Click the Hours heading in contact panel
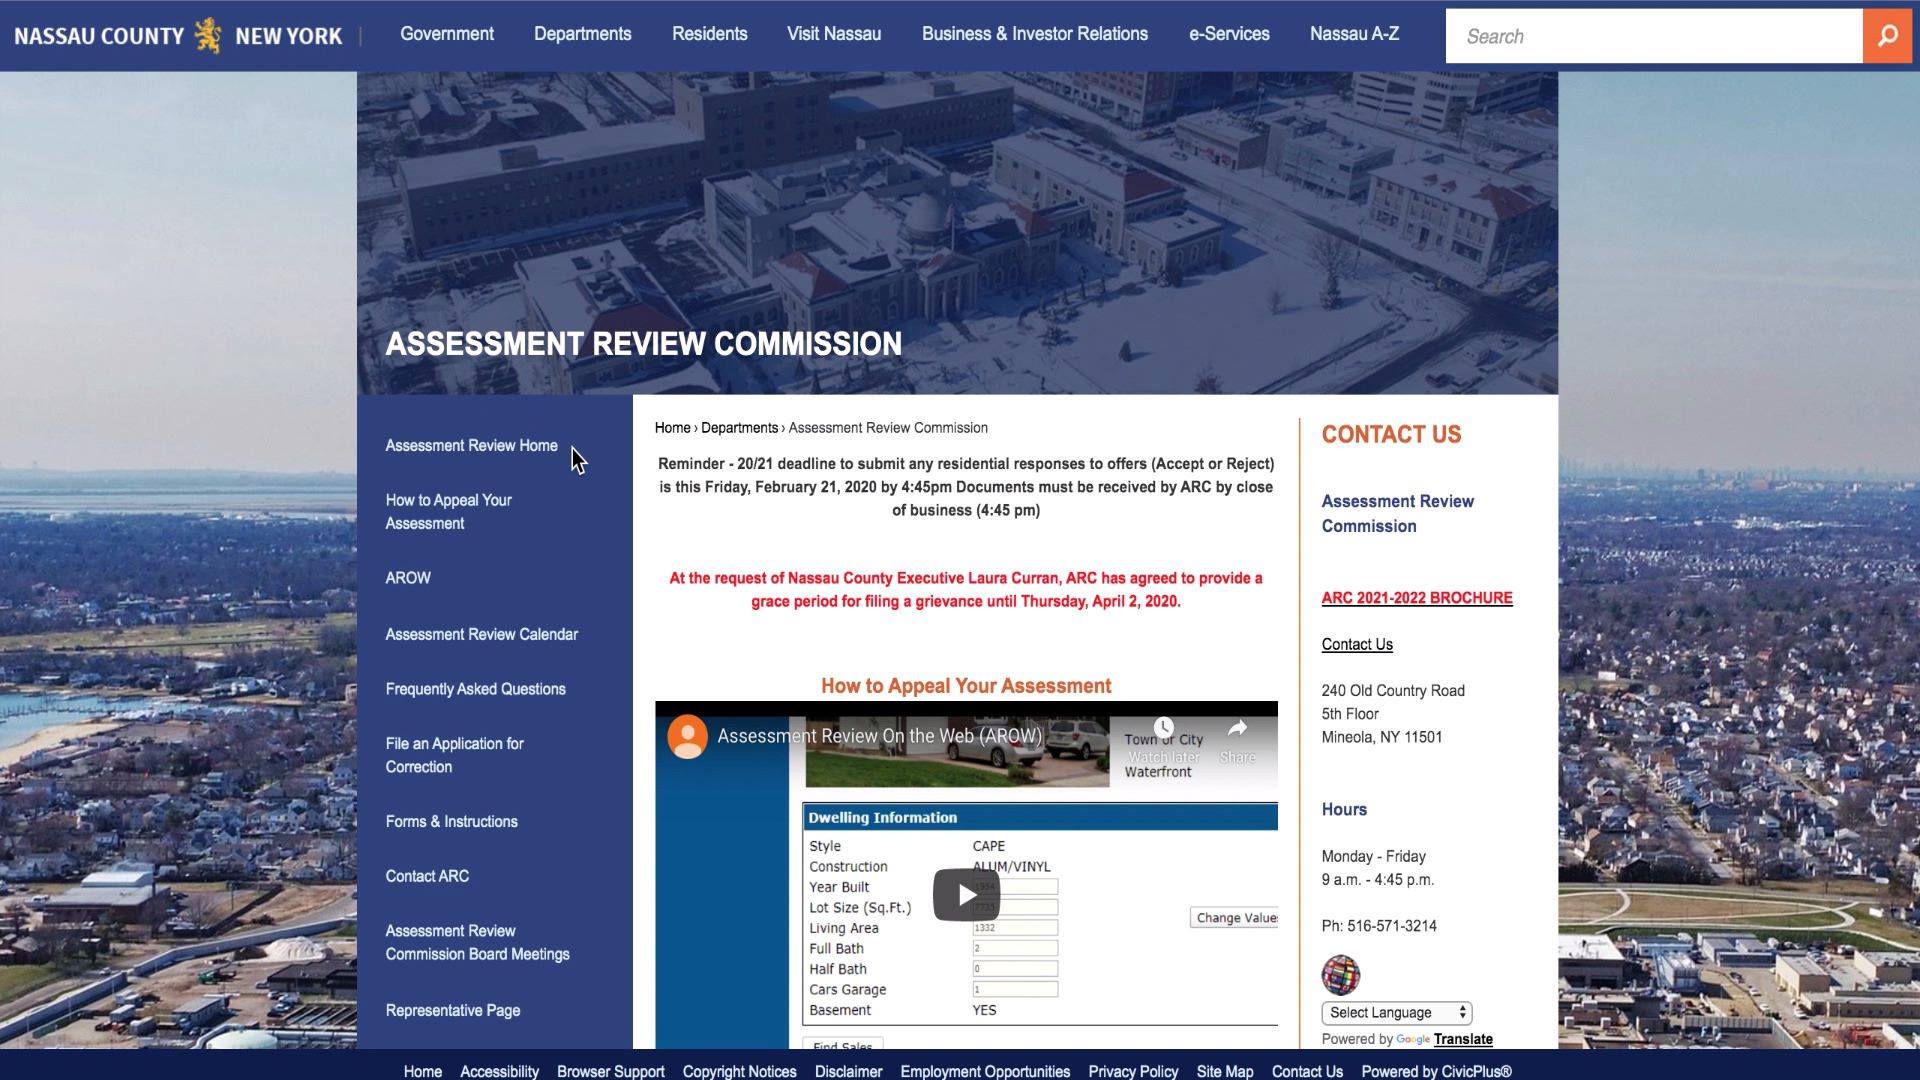The image size is (1920, 1080). (x=1344, y=810)
